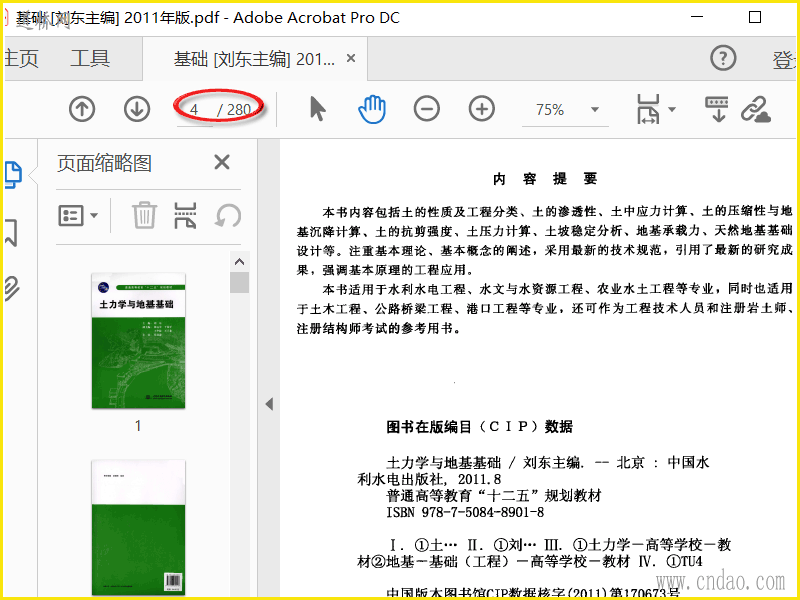Click the thumbnail scrollbar up arrow
800x600 pixels.
point(239,262)
